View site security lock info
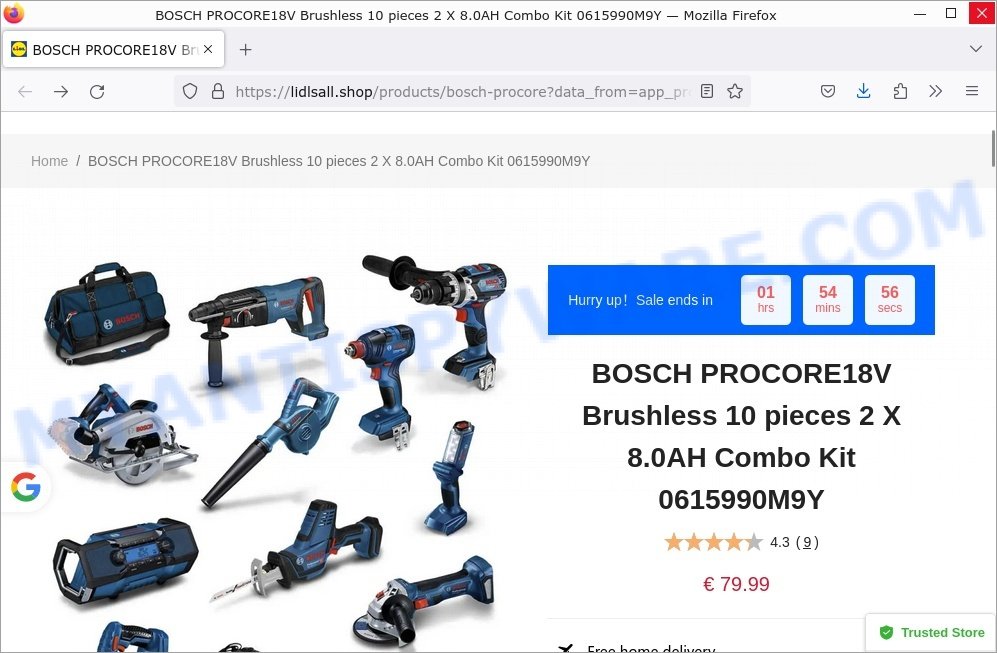This screenshot has height=653, width=997. click(217, 92)
